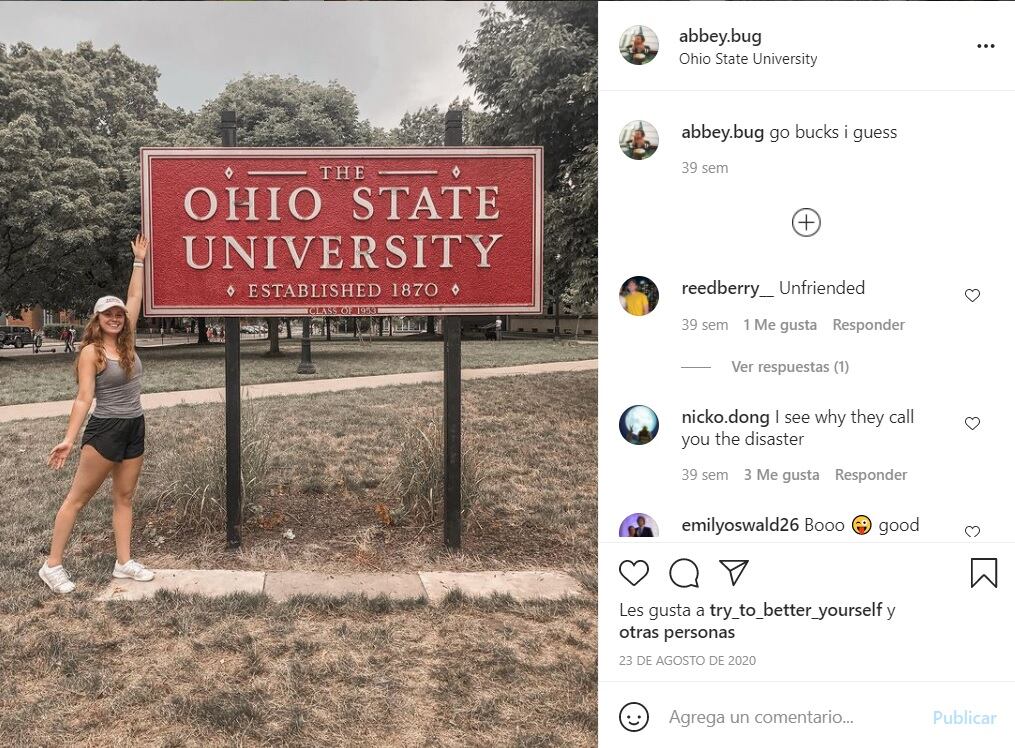1015x748 pixels.
Task: Click the Publicar button
Action: tap(964, 718)
